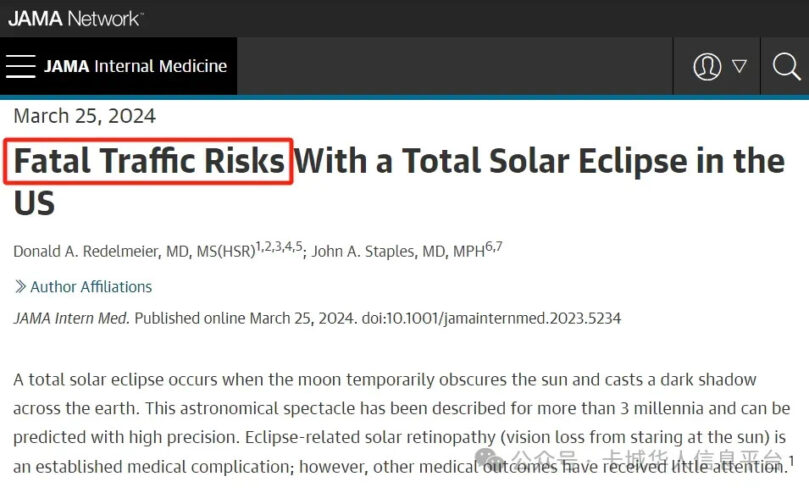Open the user account profile icon
Image resolution: width=809 pixels, height=493 pixels.
[707, 67]
